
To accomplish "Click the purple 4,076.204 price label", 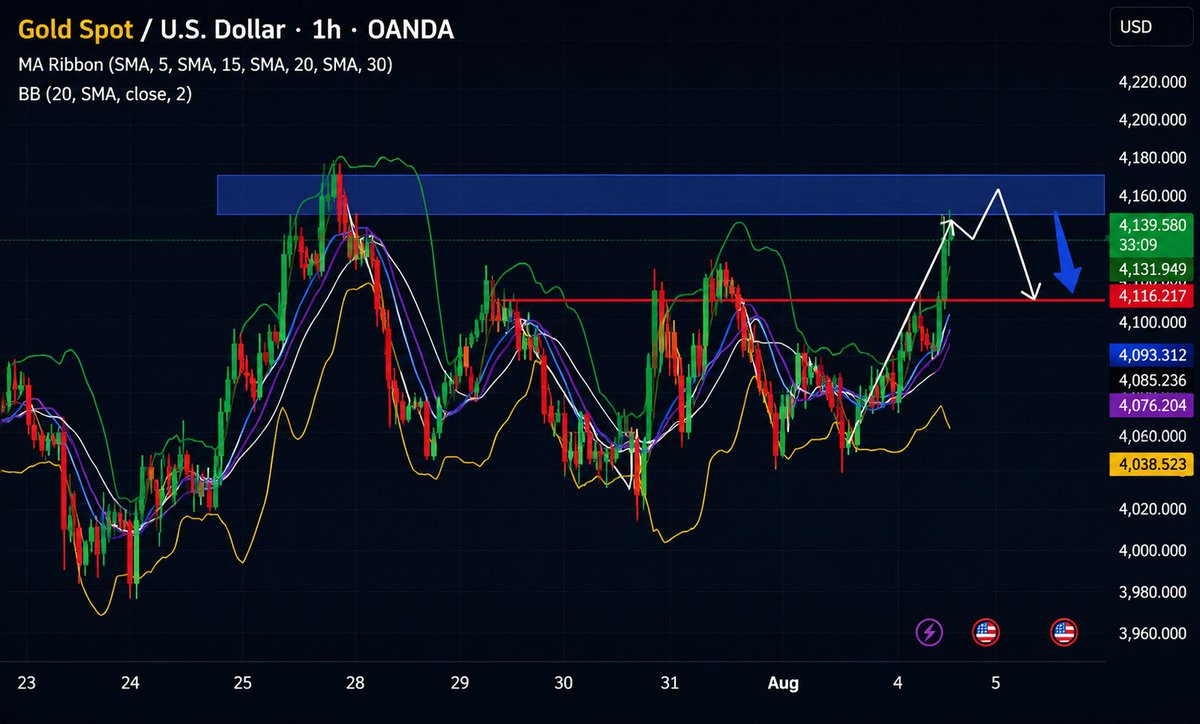I will click(1153, 405).
